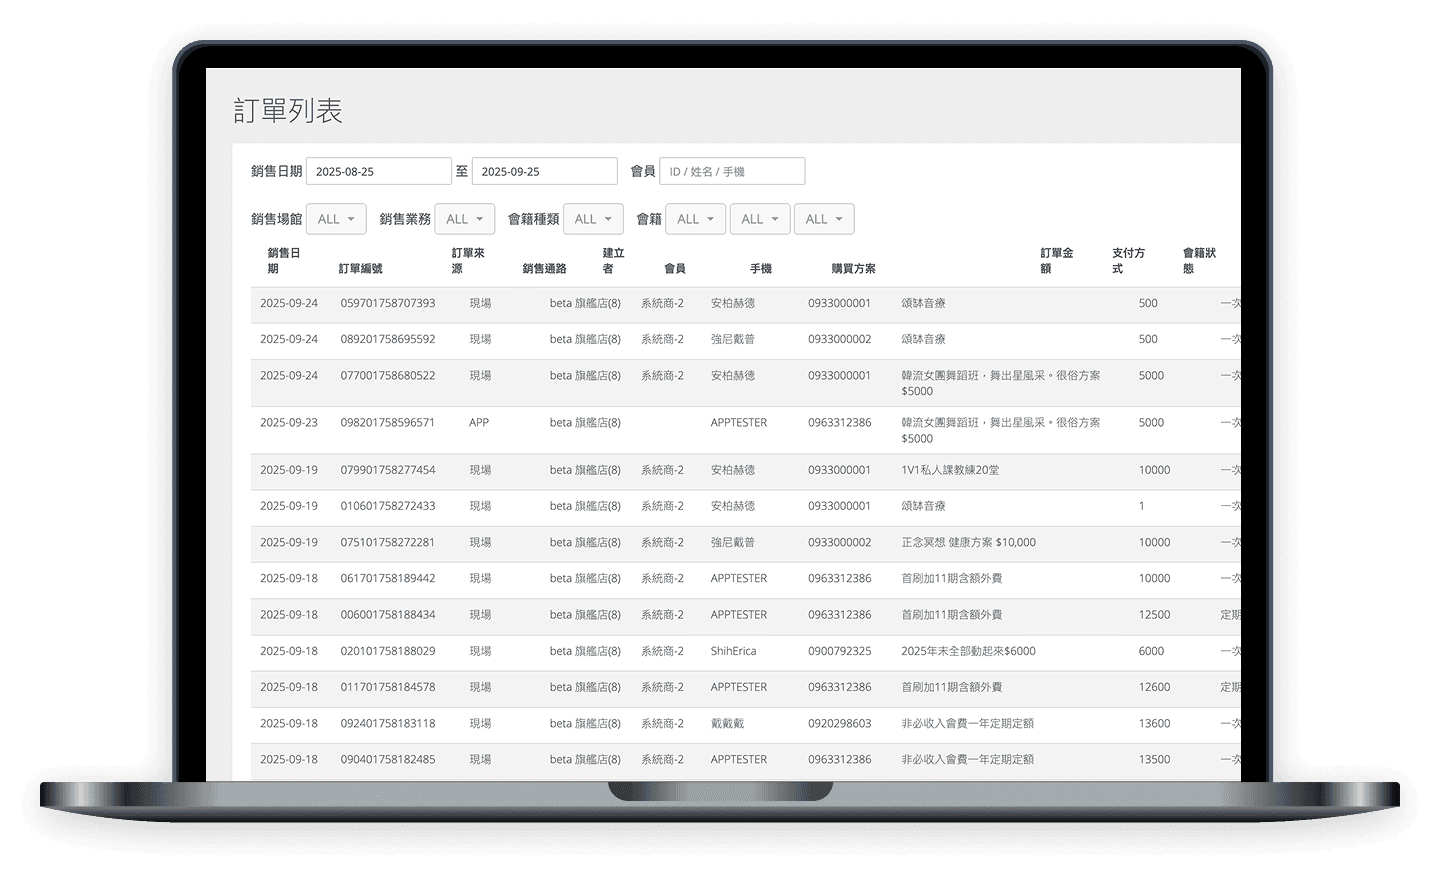
Task: Expand the 銷售業務 filter dropdown
Action: pyautogui.click(x=465, y=218)
